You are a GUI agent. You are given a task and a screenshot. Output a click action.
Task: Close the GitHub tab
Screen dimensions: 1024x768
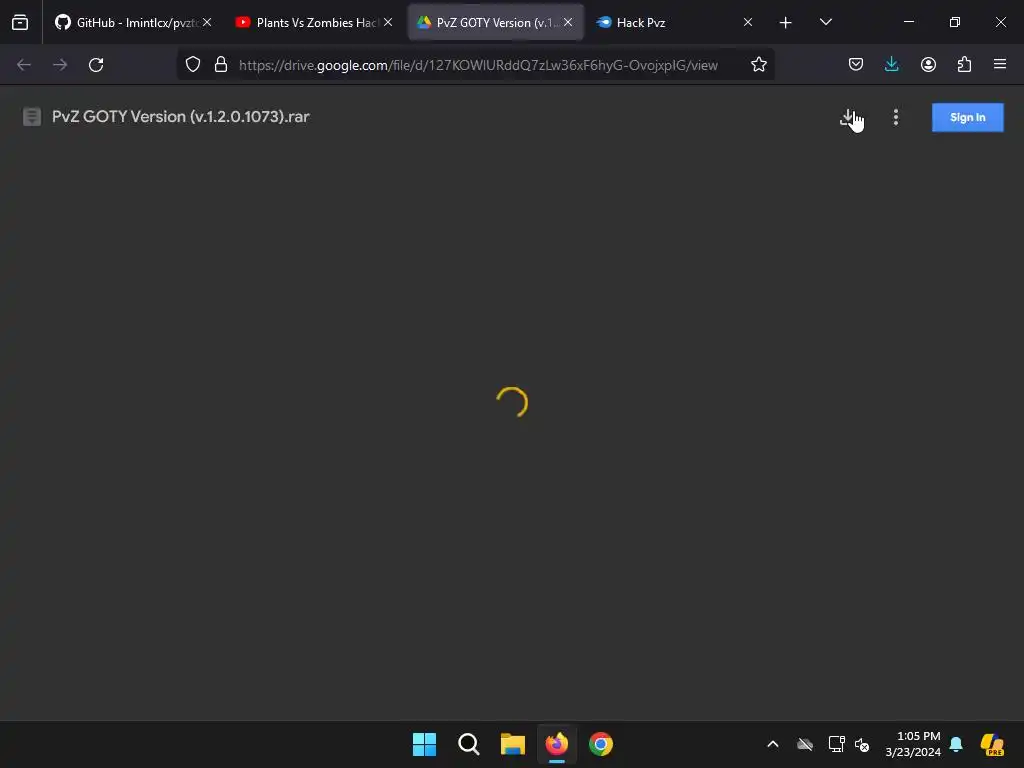pos(207,22)
